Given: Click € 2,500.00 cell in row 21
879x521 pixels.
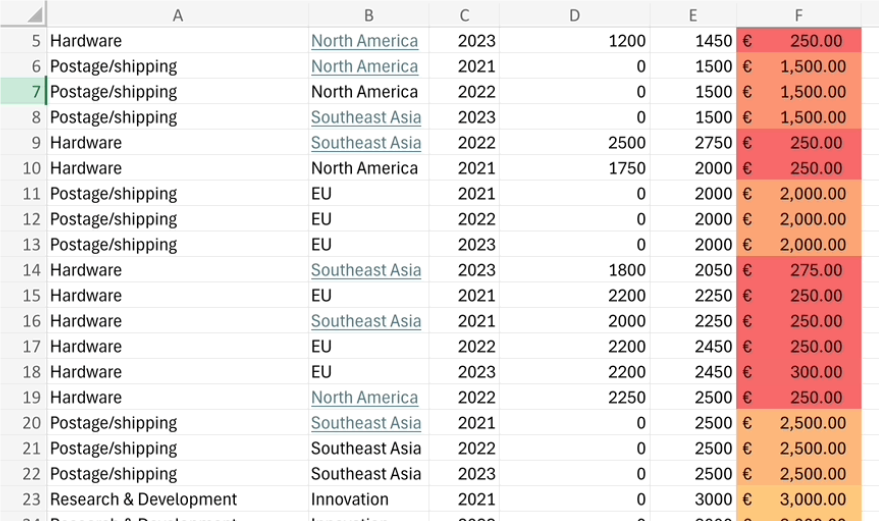Looking at the screenshot, I should 798,448.
